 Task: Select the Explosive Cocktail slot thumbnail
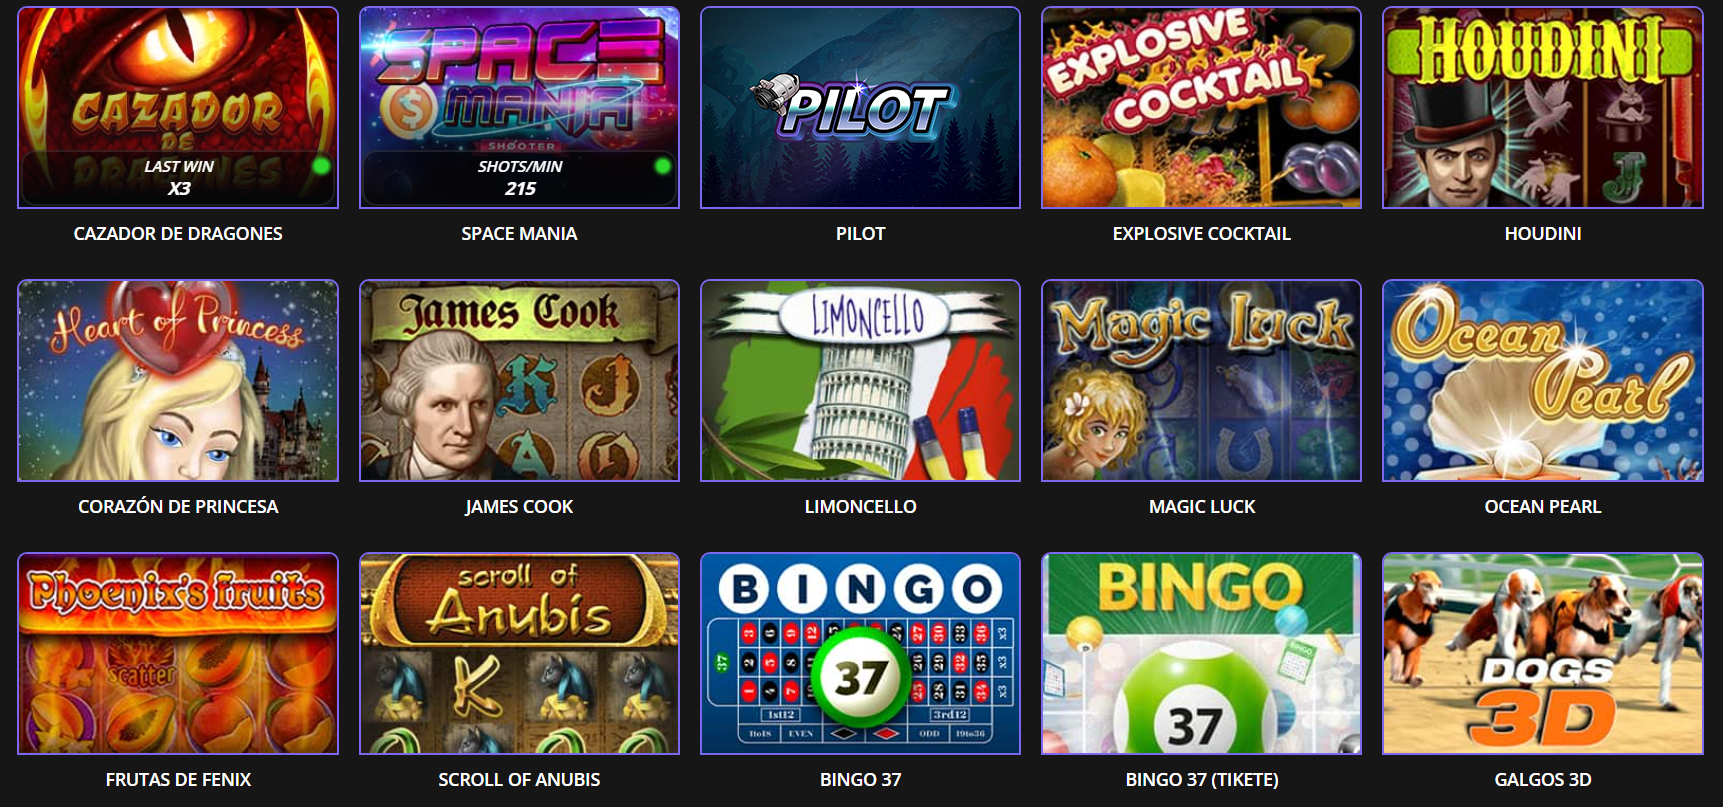coord(1201,107)
